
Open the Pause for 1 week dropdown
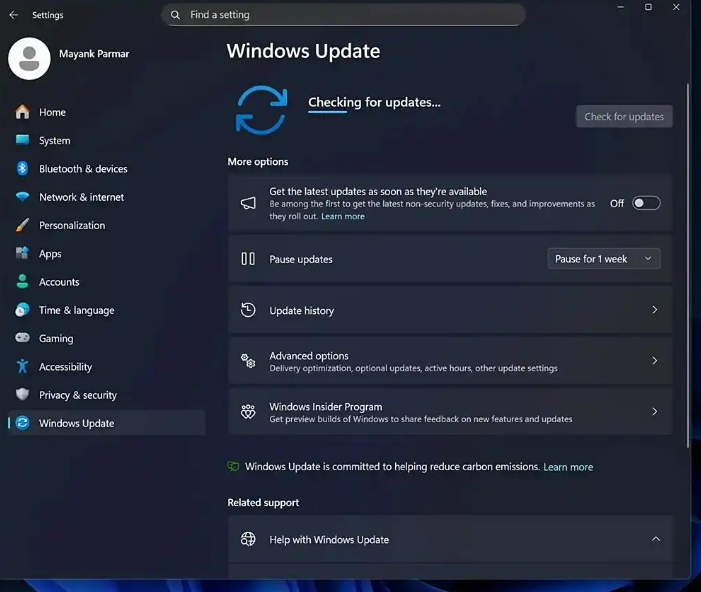[604, 258]
